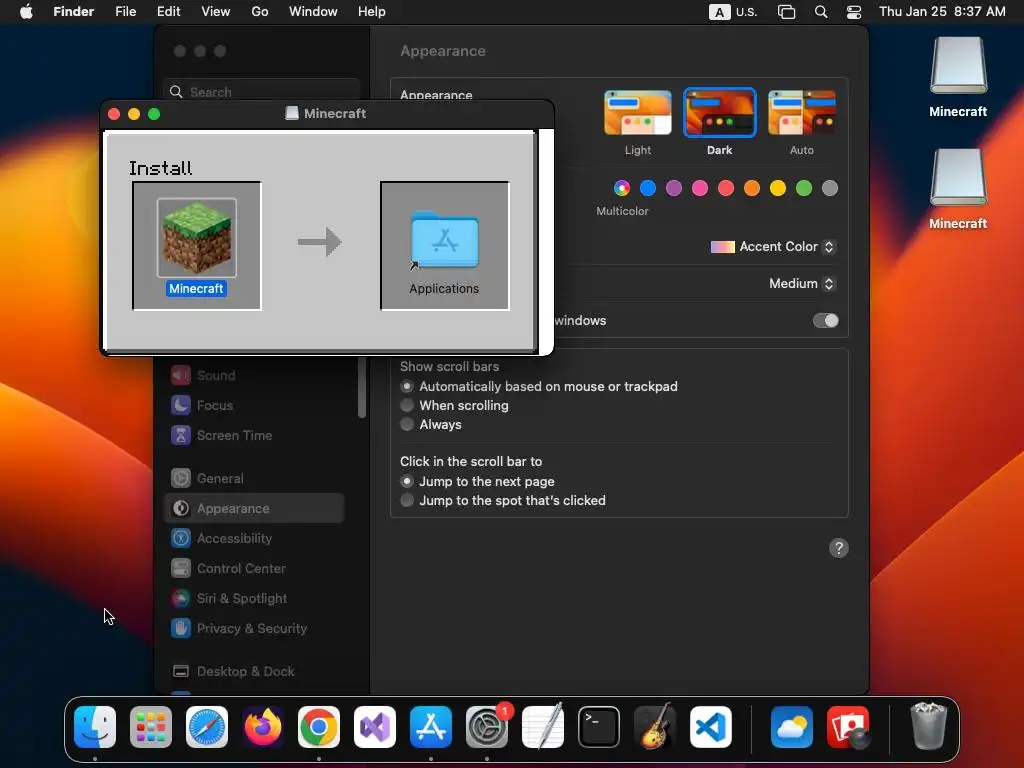1024x768 pixels.
Task: Click the Stage Manager menu bar icon
Action: 786,12
